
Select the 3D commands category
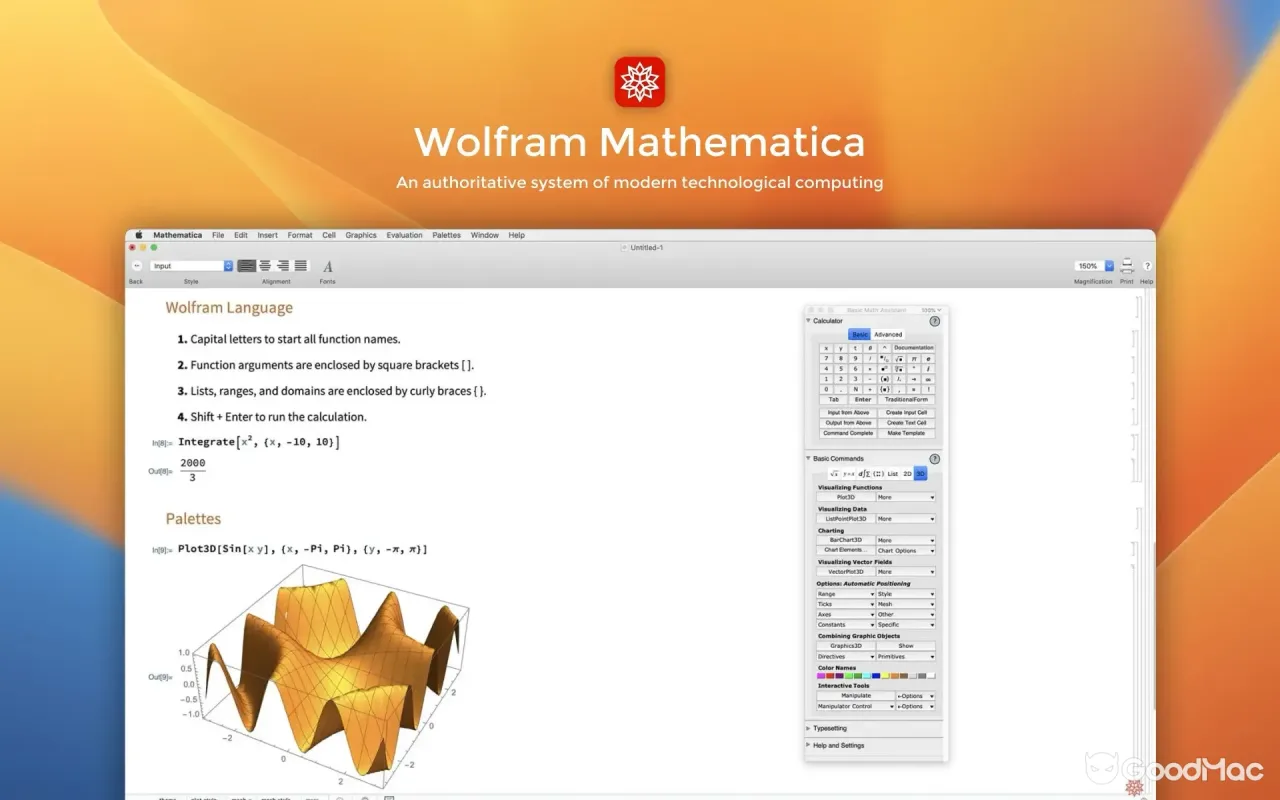pos(921,473)
